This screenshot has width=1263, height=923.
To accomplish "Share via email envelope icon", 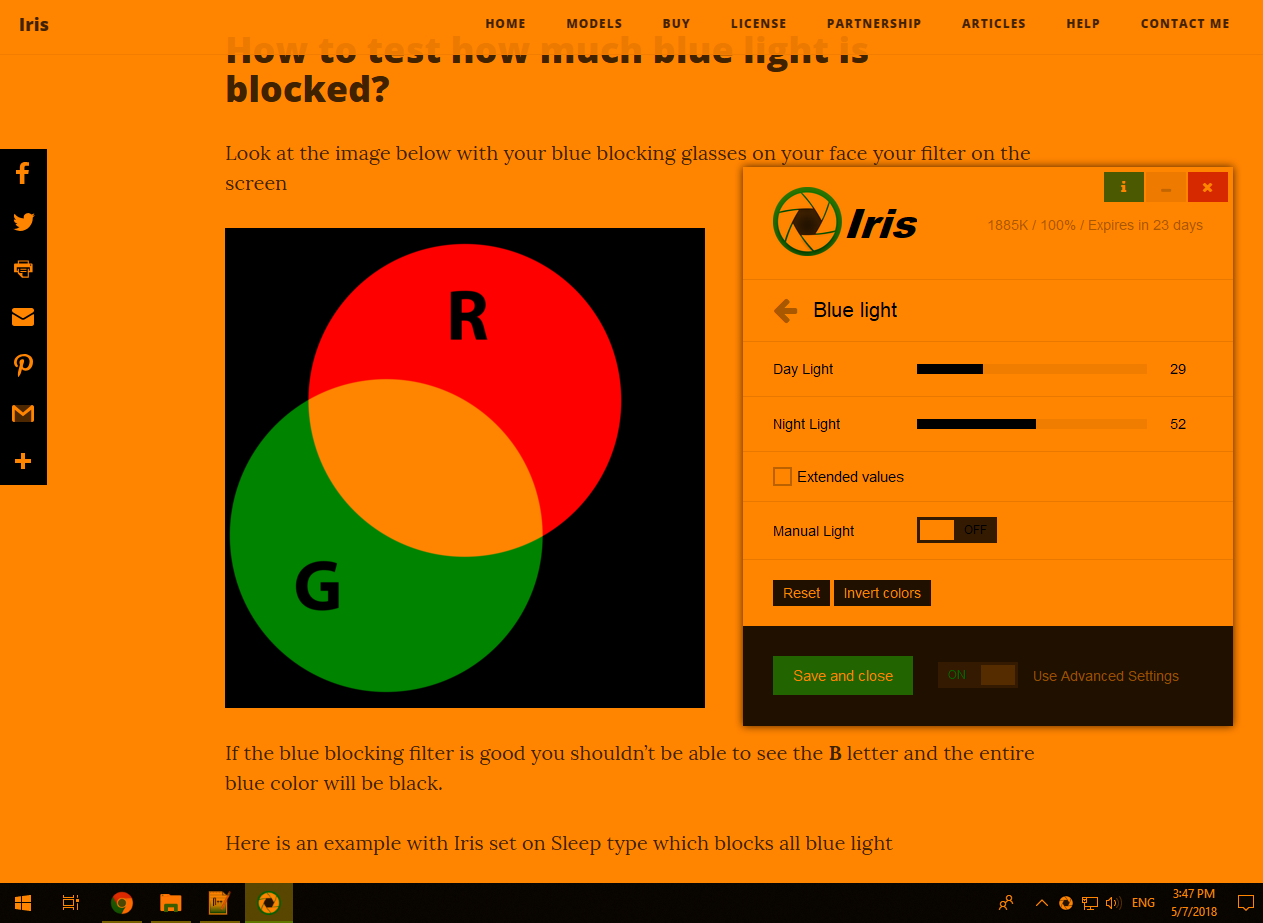I will [x=23, y=317].
